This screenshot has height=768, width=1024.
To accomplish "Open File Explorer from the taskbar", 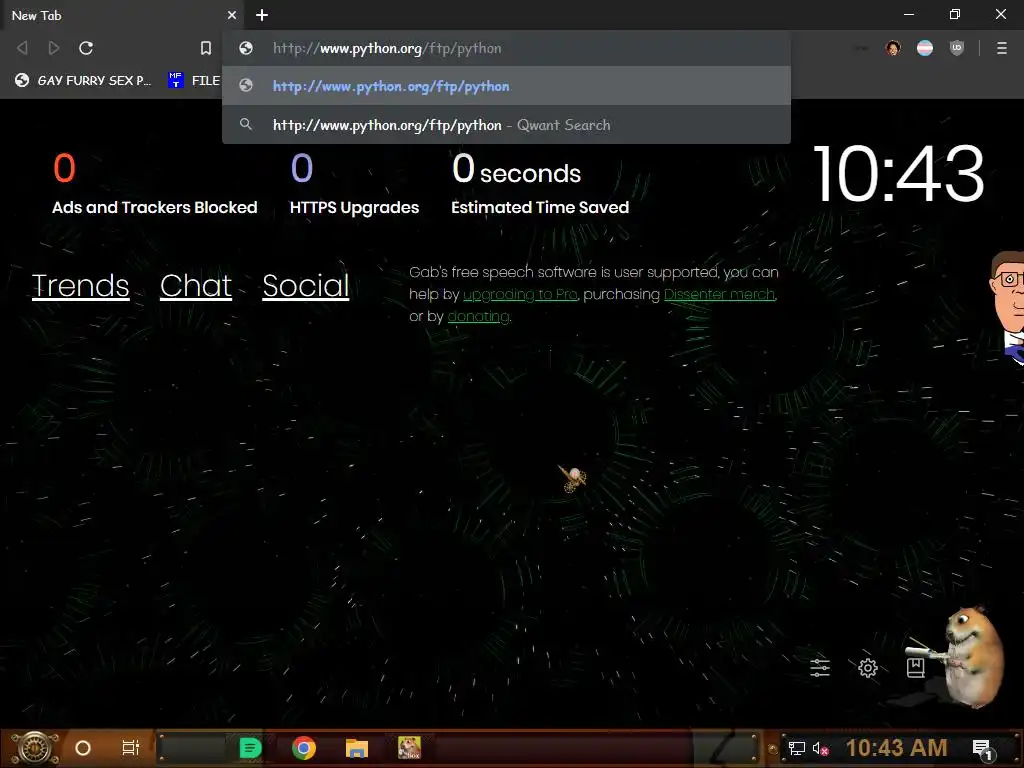I will (x=357, y=748).
